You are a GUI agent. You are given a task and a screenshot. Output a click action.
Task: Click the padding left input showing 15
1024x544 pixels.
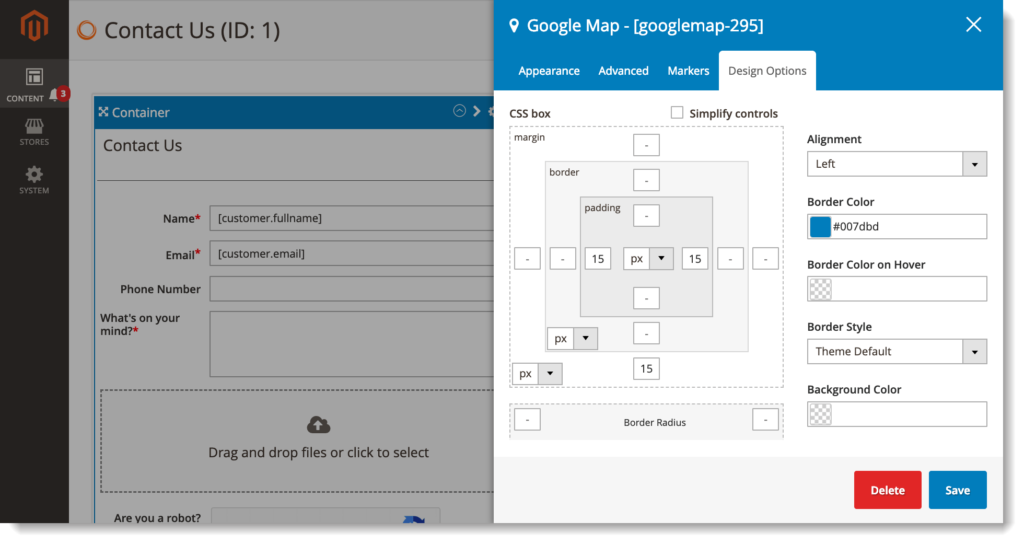[x=598, y=259]
